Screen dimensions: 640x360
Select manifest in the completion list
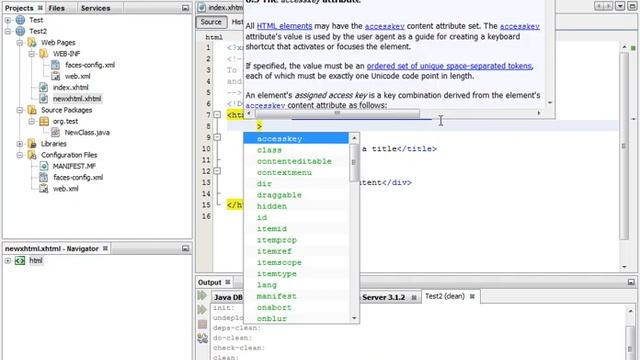click(x=296, y=296)
